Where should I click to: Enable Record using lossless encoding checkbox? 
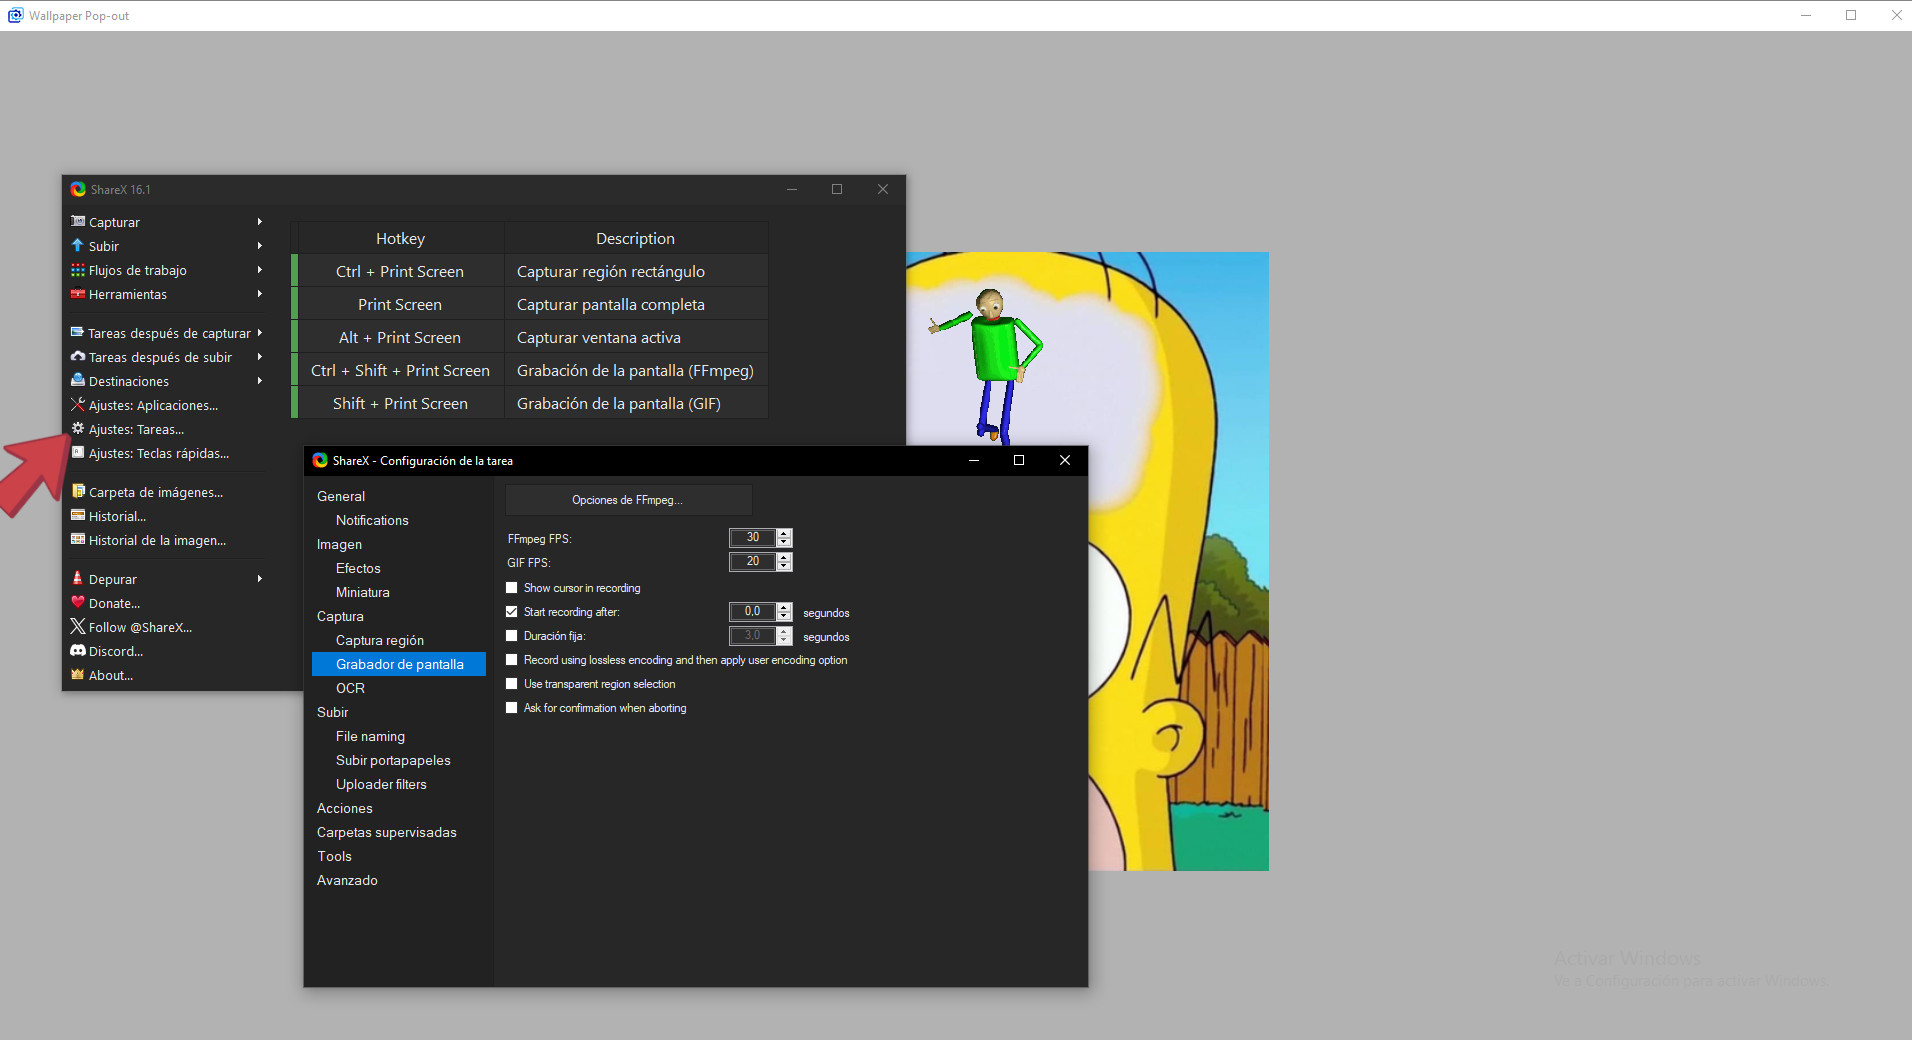point(512,660)
